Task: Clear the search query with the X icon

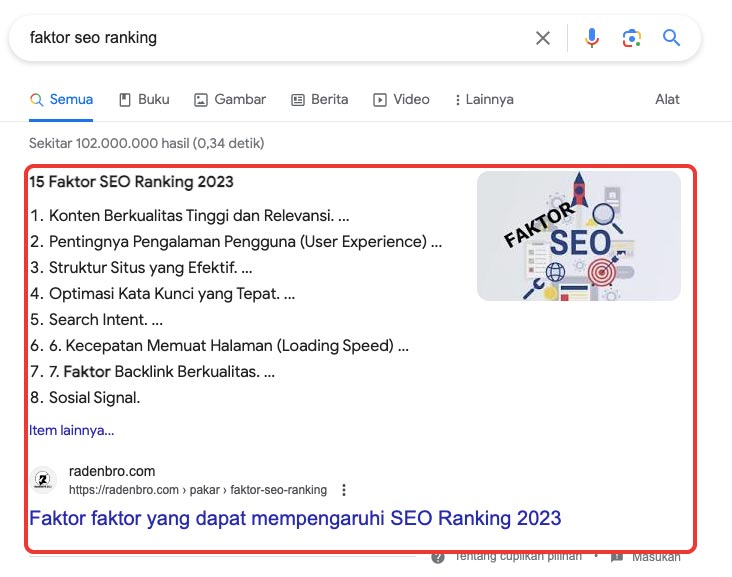Action: coord(542,38)
